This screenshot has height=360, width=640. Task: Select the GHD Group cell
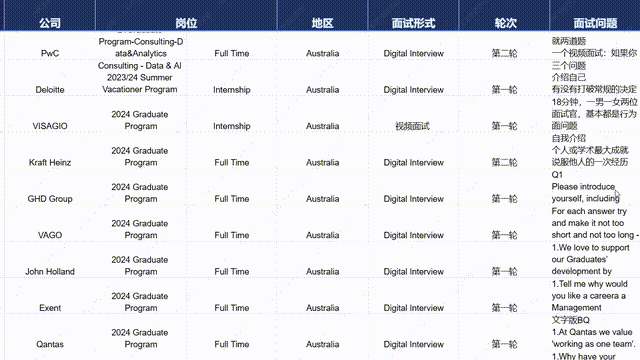coord(50,199)
